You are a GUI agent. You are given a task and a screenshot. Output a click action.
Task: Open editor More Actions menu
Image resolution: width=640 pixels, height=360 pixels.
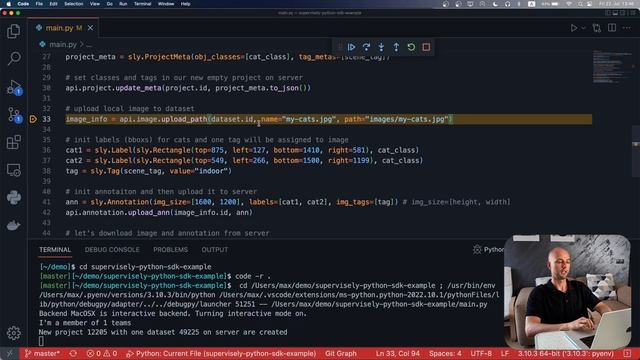click(x=627, y=28)
